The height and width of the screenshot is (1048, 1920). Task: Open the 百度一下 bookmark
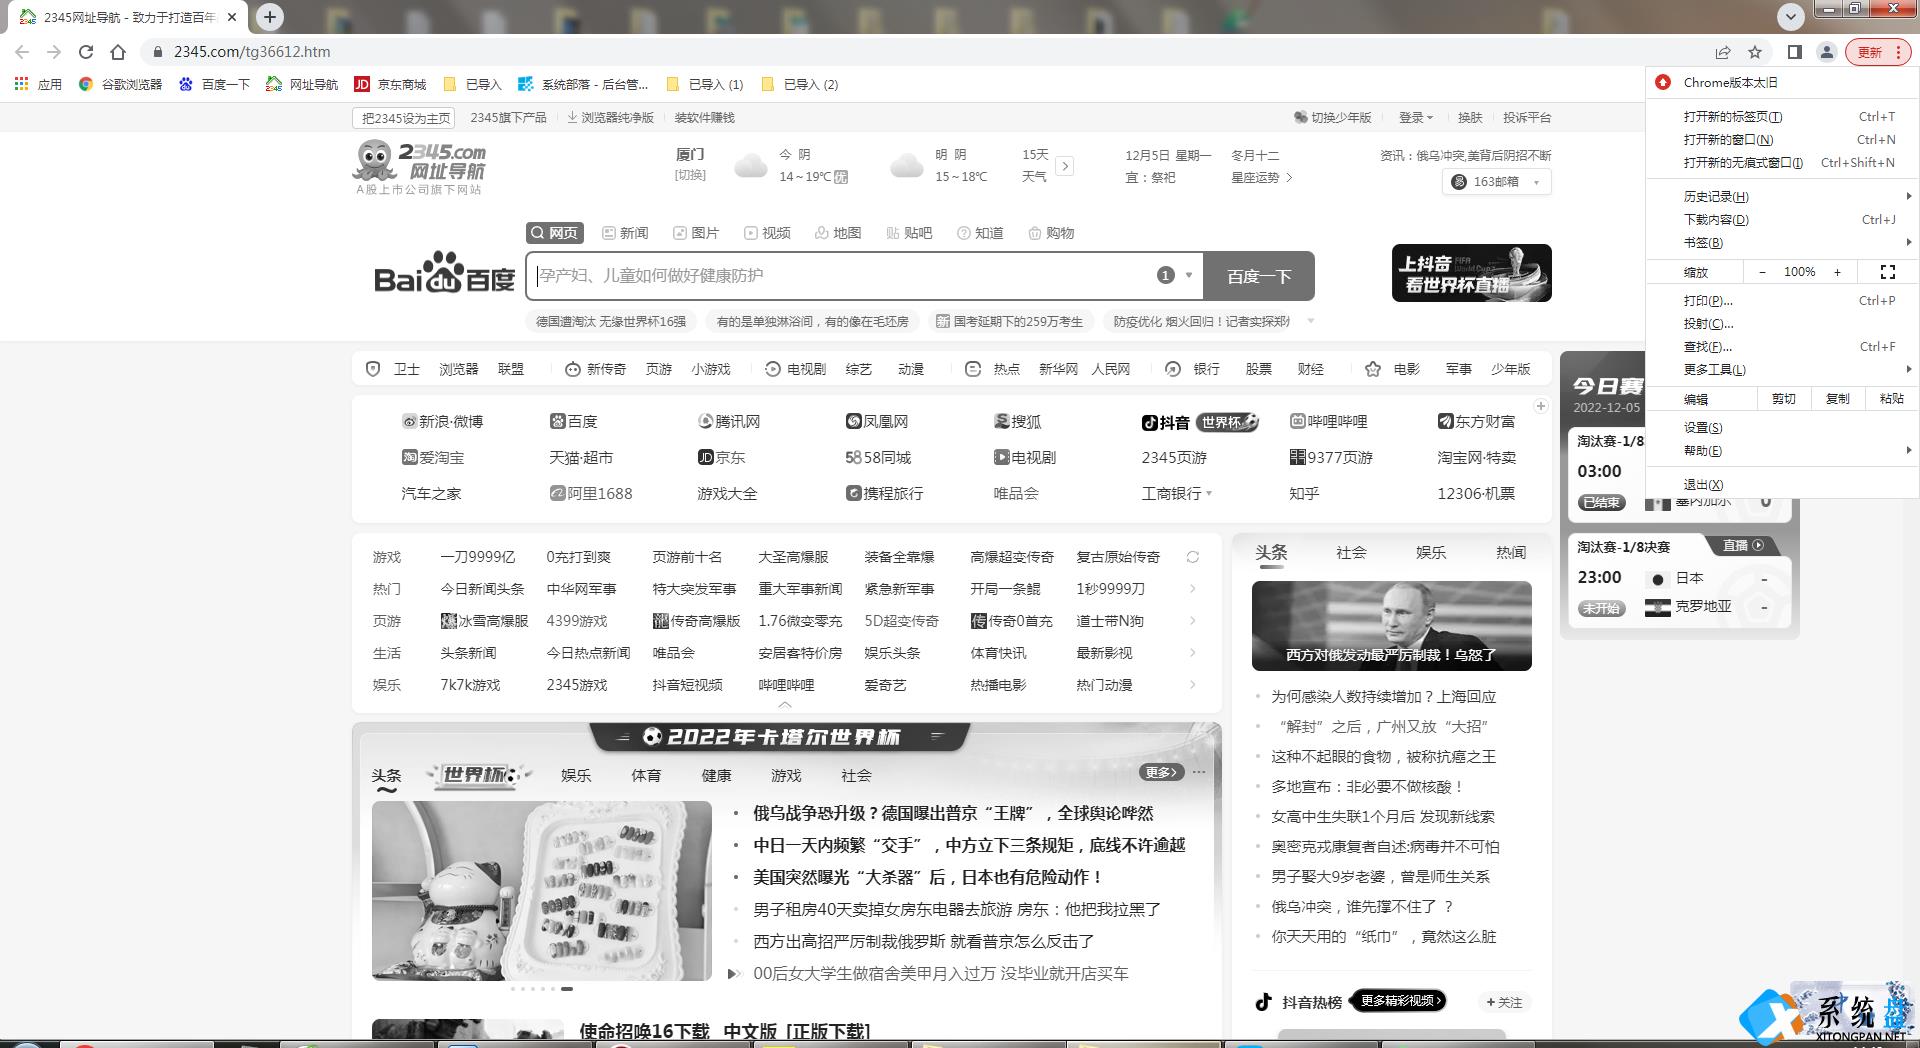click(x=214, y=84)
